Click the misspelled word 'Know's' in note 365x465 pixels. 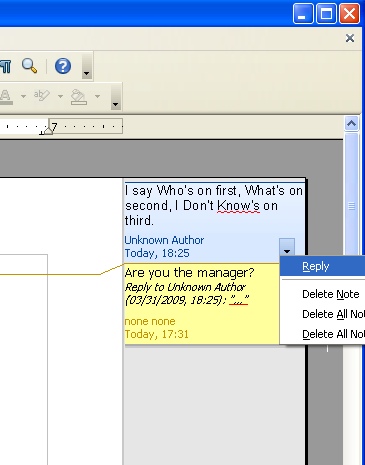coord(238,206)
